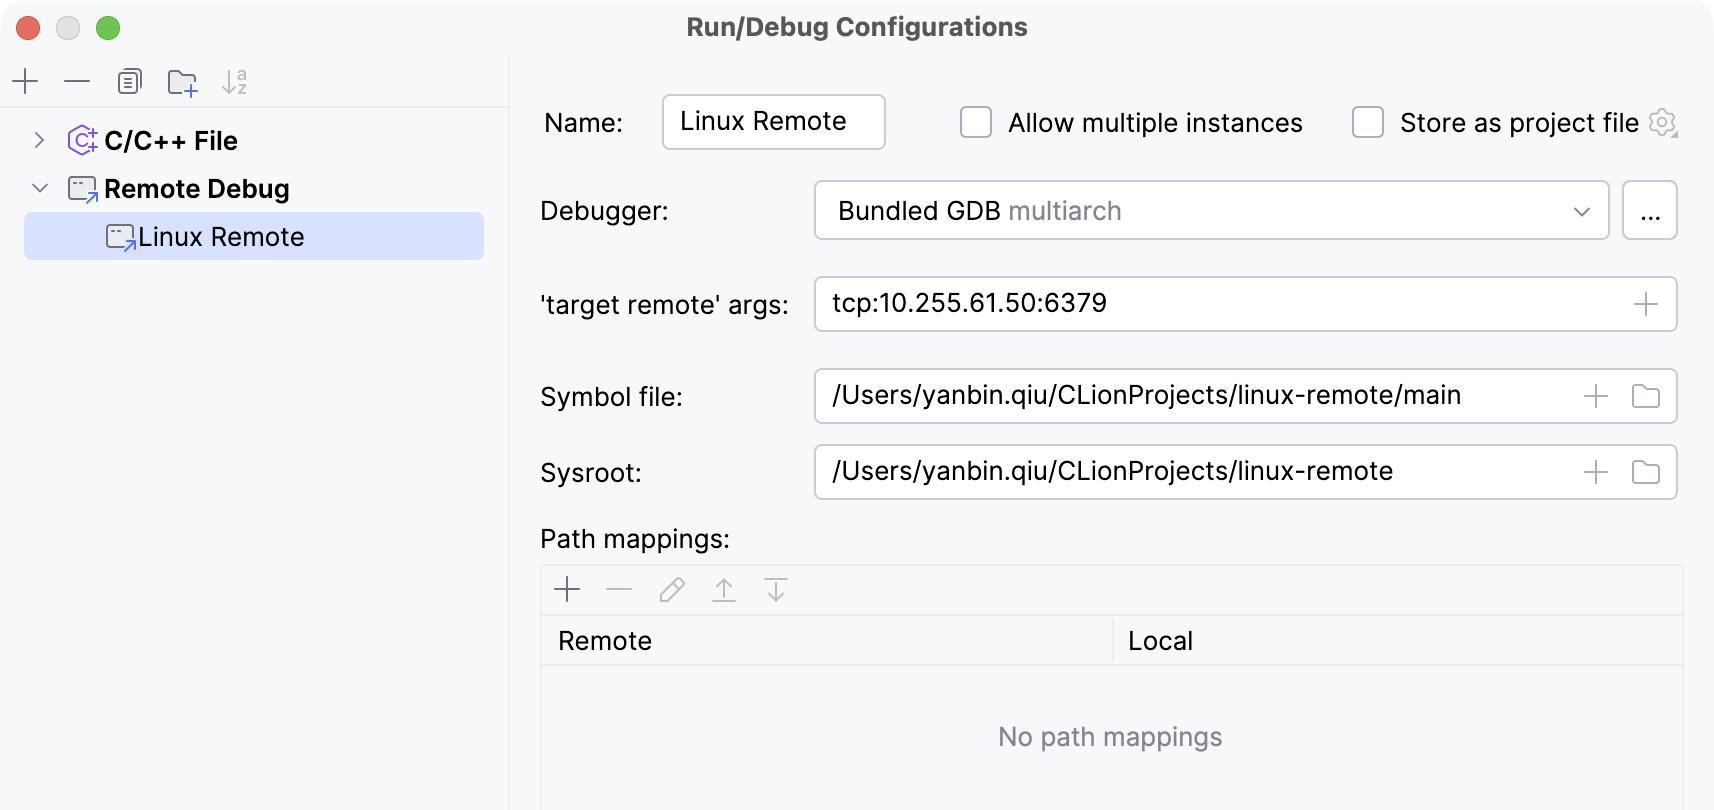1714x810 pixels.
Task: Remove the selected configuration with minus icon
Action: coord(77,81)
